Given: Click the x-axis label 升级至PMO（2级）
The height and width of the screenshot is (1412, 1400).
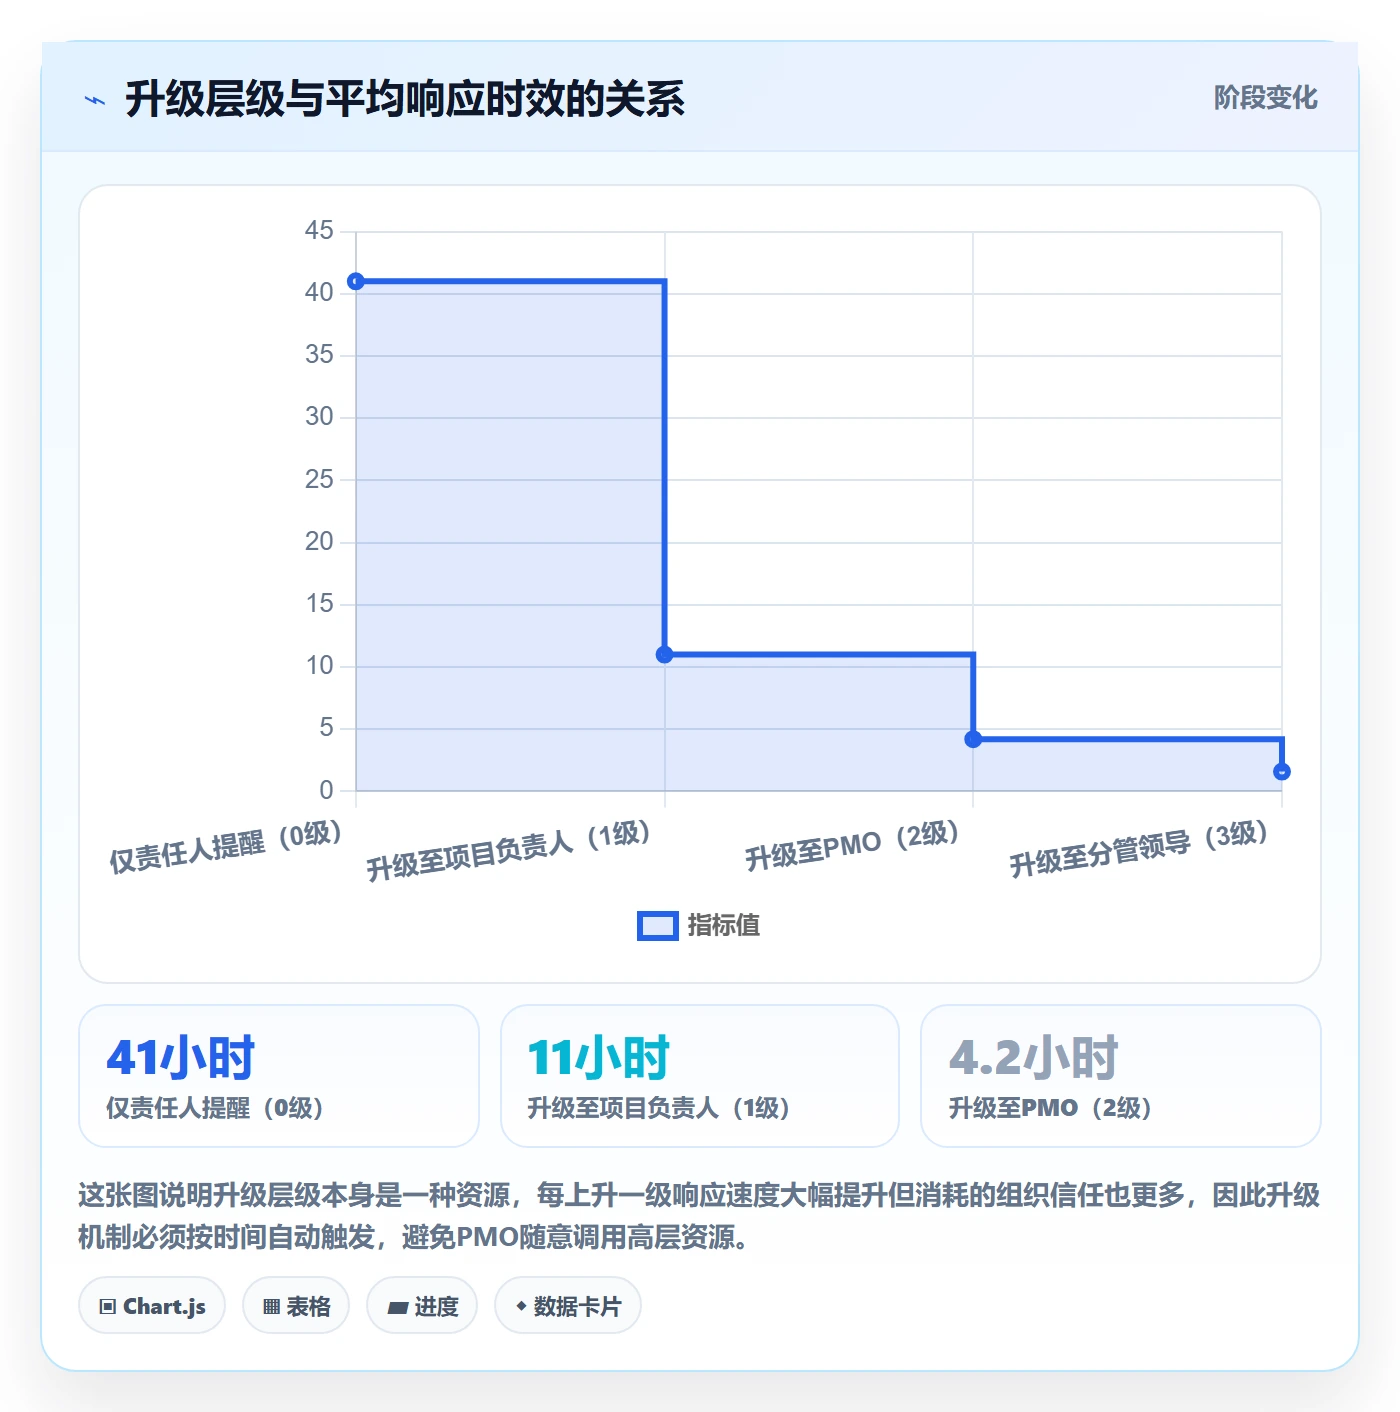Looking at the screenshot, I should tap(852, 846).
